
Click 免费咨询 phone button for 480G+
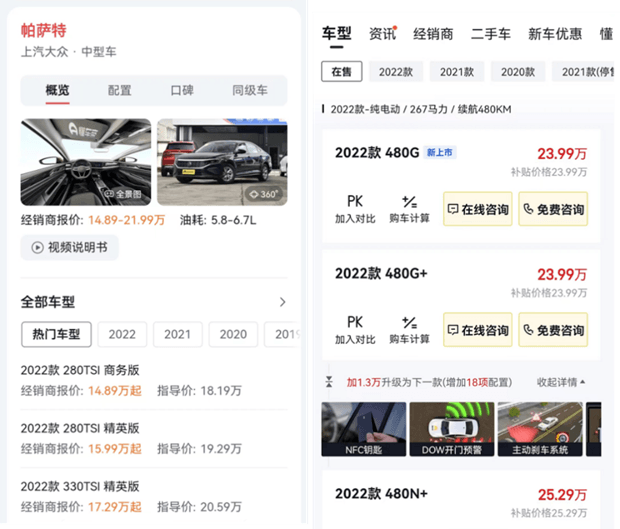point(553,330)
